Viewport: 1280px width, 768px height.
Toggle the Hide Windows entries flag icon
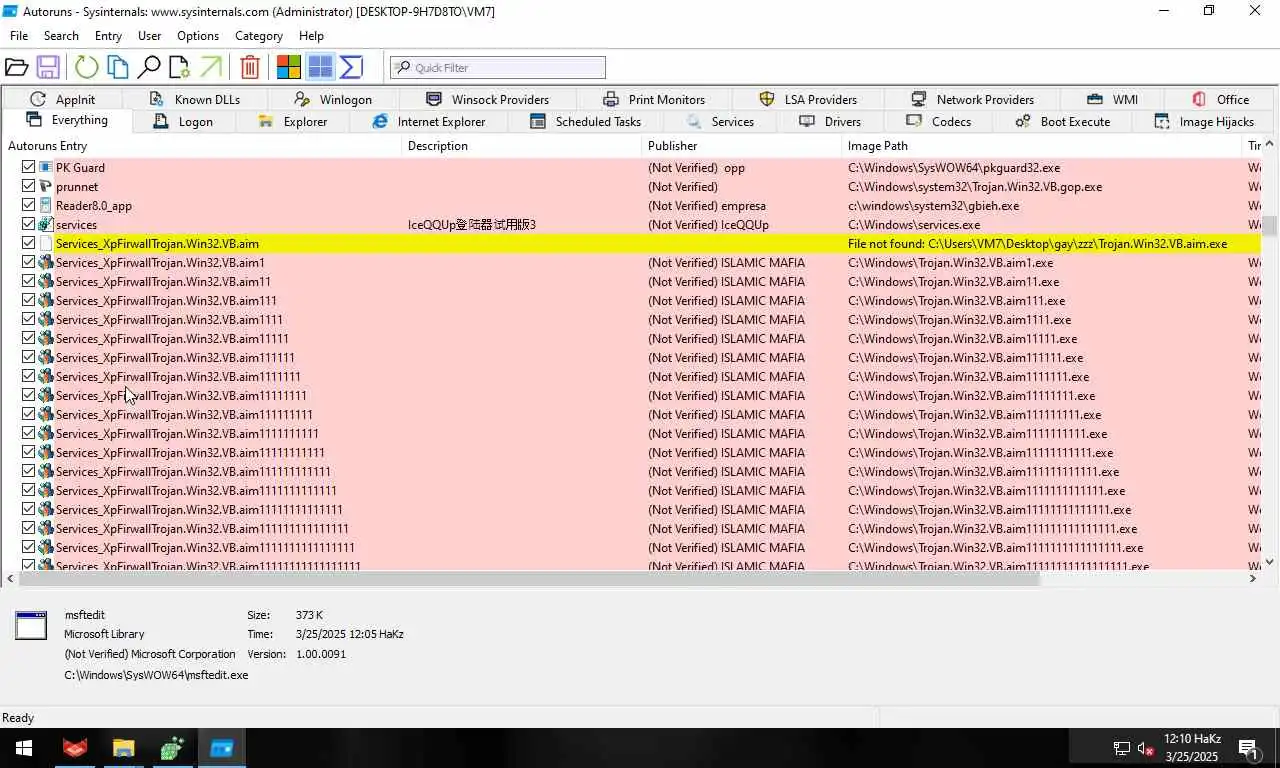(x=288, y=67)
